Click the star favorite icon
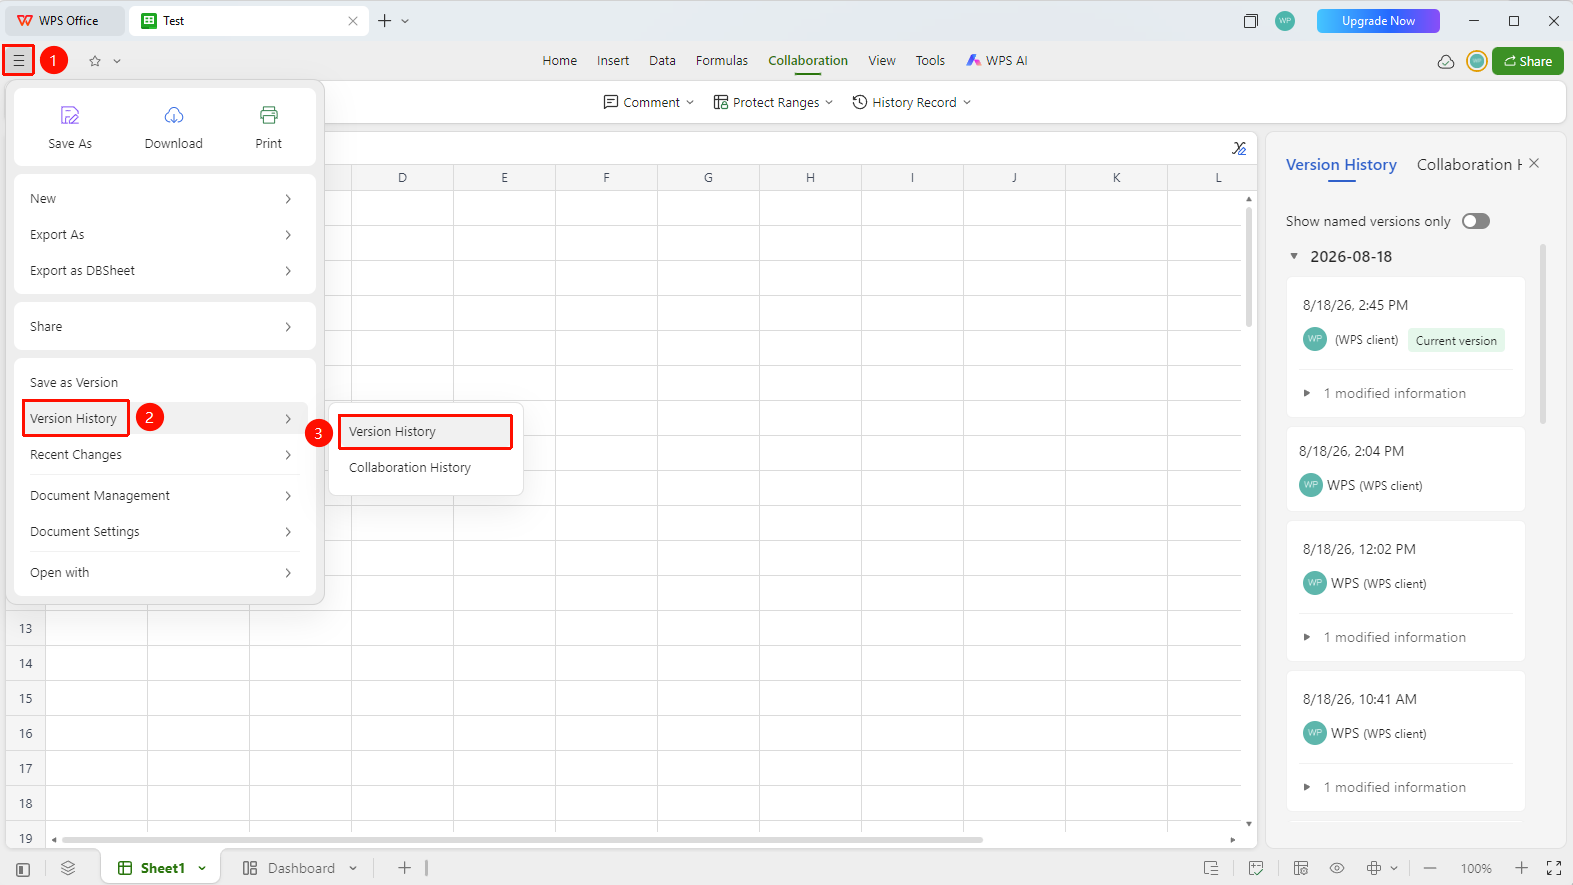The width and height of the screenshot is (1573, 885). tap(95, 61)
